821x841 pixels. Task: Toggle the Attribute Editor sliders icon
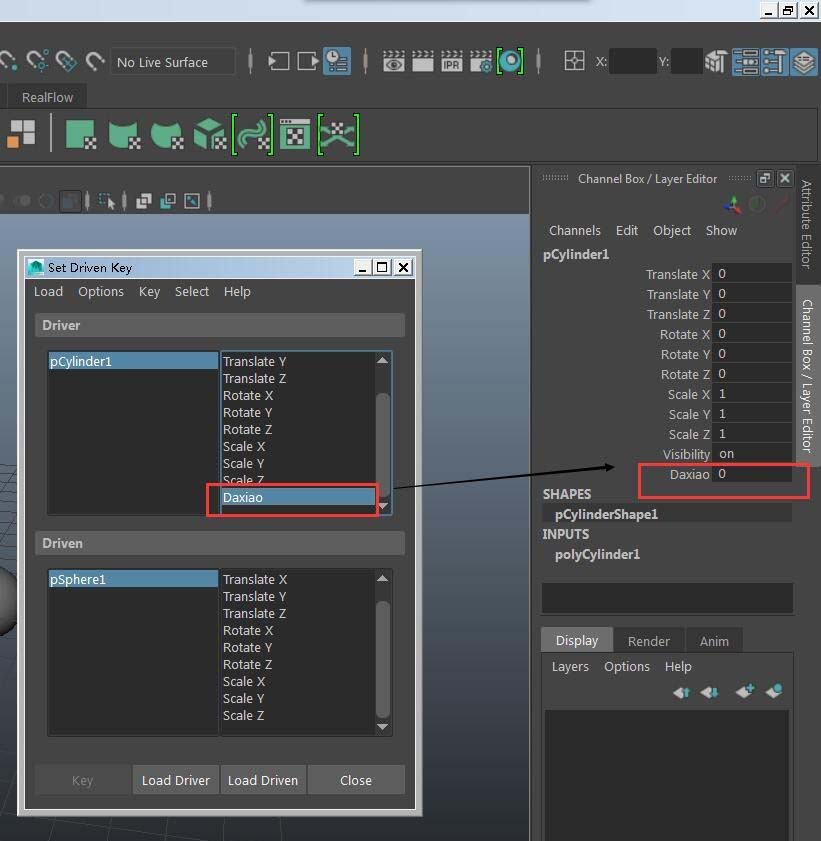click(x=745, y=61)
